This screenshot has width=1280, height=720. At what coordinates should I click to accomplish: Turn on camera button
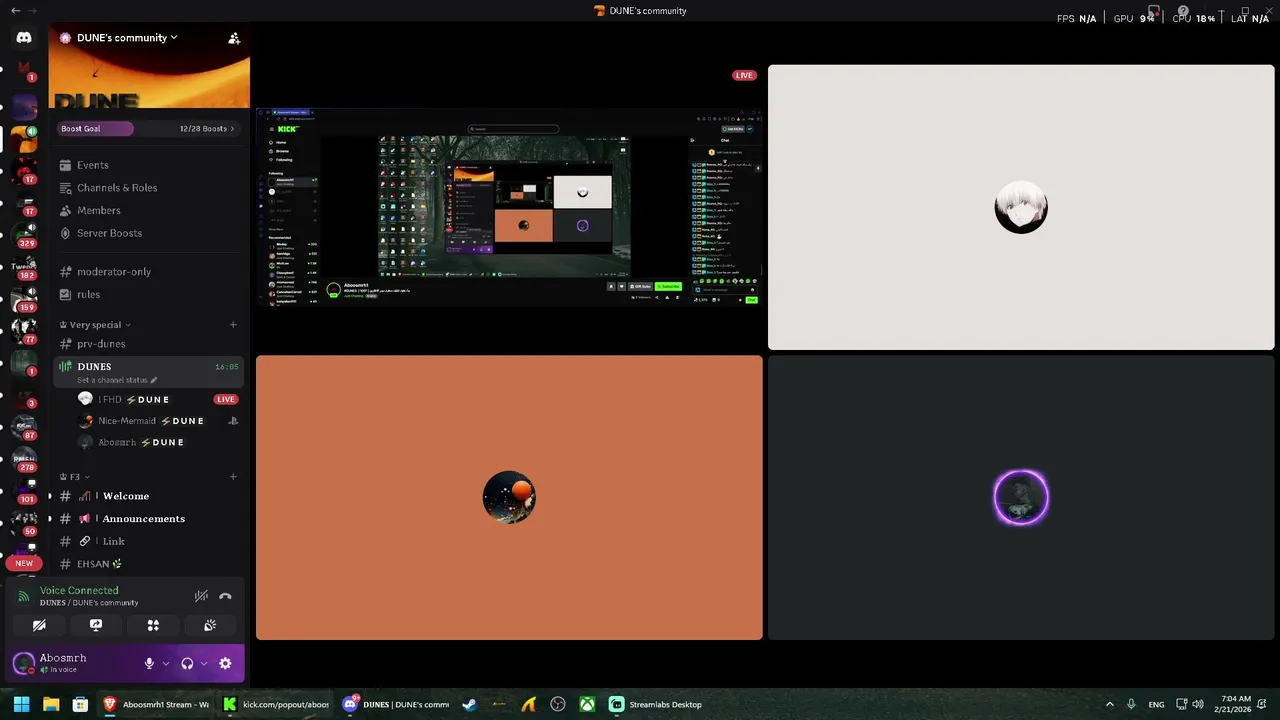coord(39,625)
